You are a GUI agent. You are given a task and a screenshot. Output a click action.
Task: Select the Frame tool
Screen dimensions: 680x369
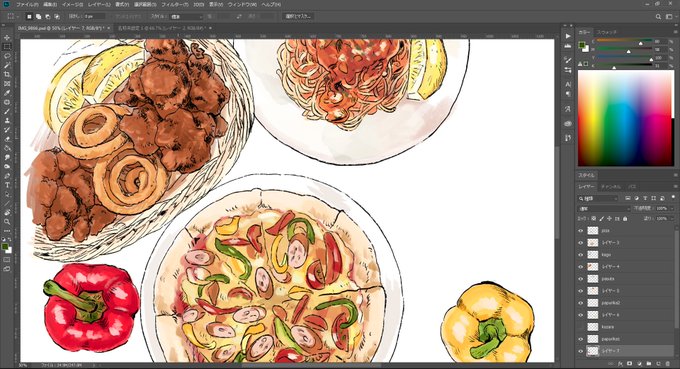(7, 84)
